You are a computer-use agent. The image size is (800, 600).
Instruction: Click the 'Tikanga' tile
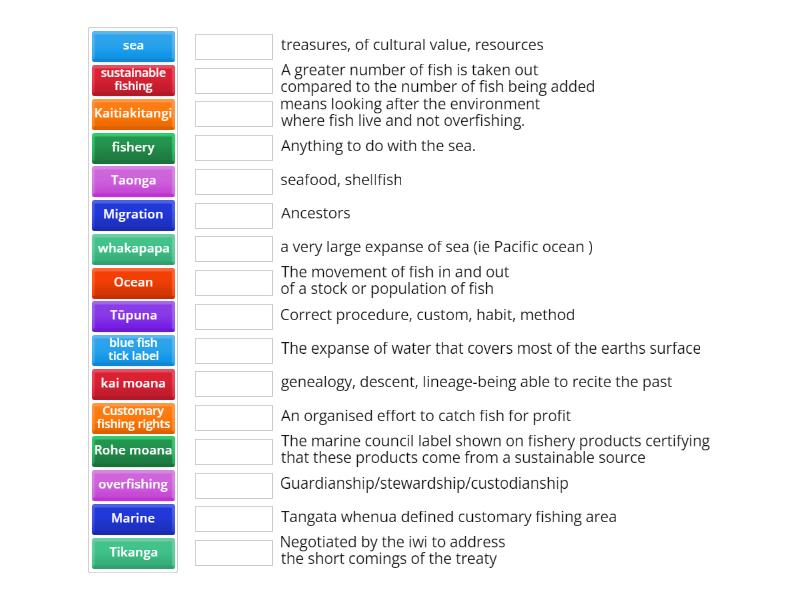[x=133, y=552]
